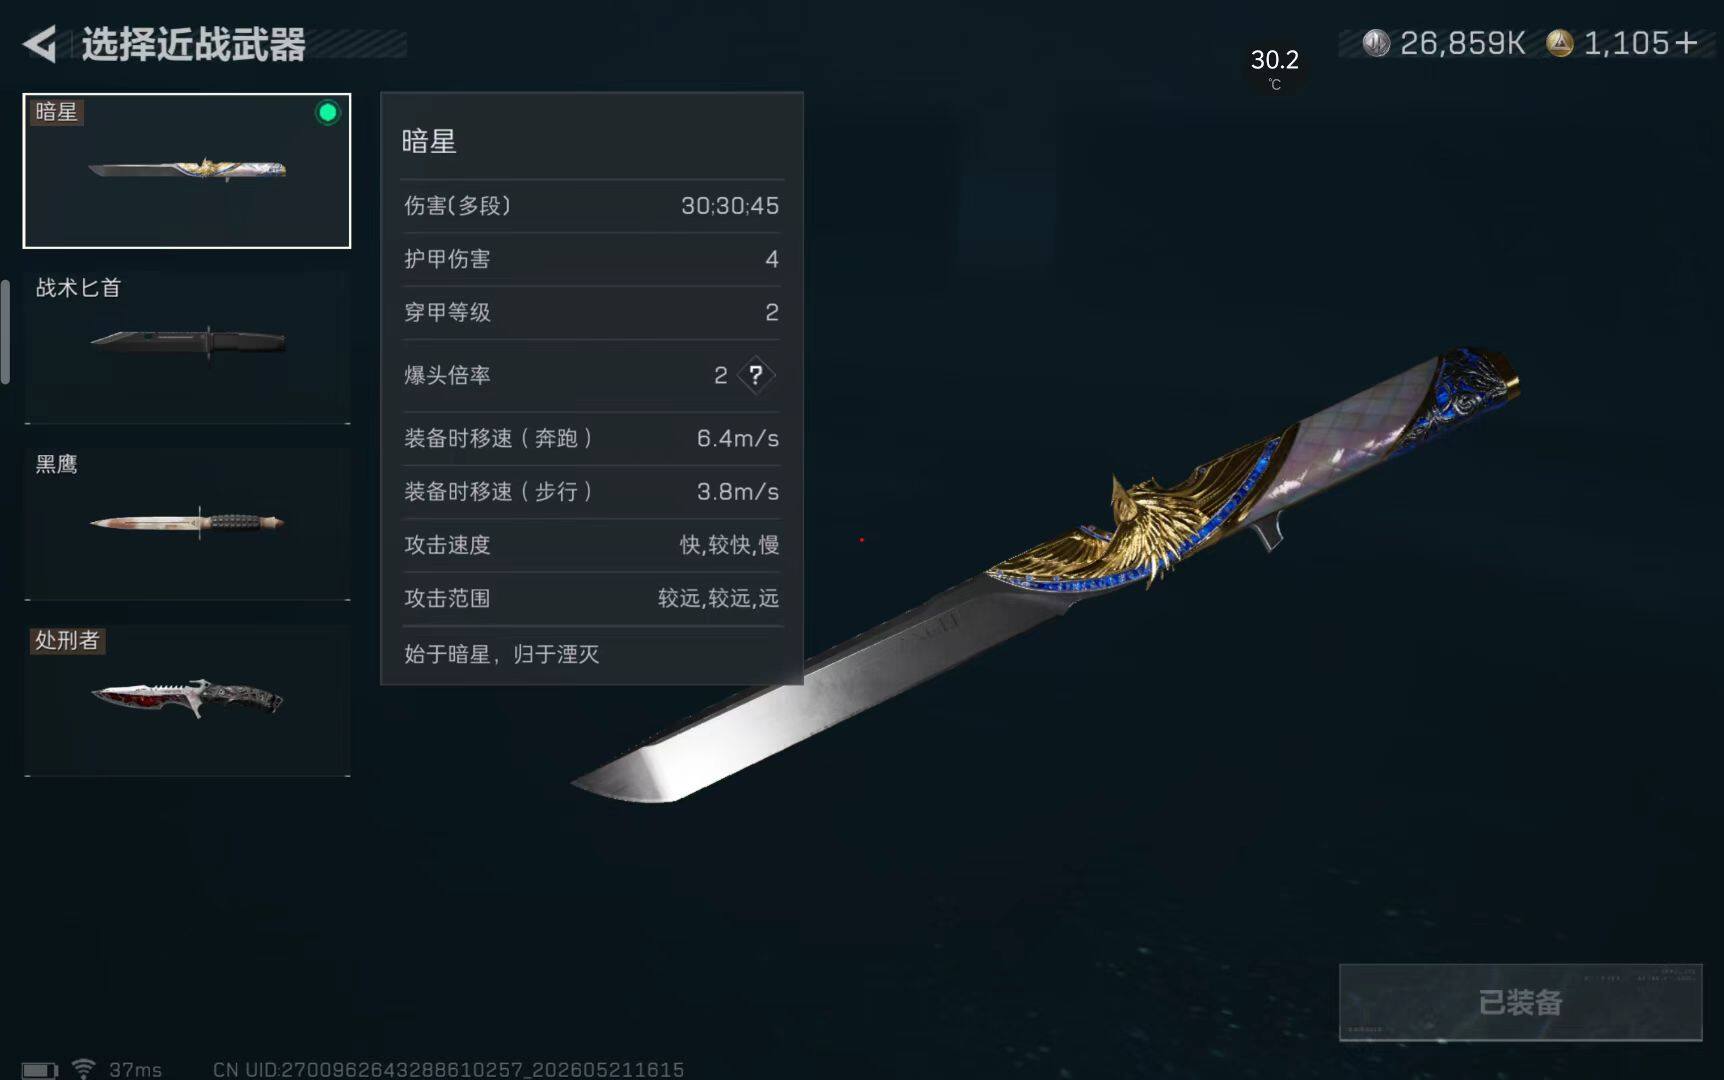Screen dimensions: 1724x1080
Task: Click the silver currency coin icon
Action: point(1376,43)
